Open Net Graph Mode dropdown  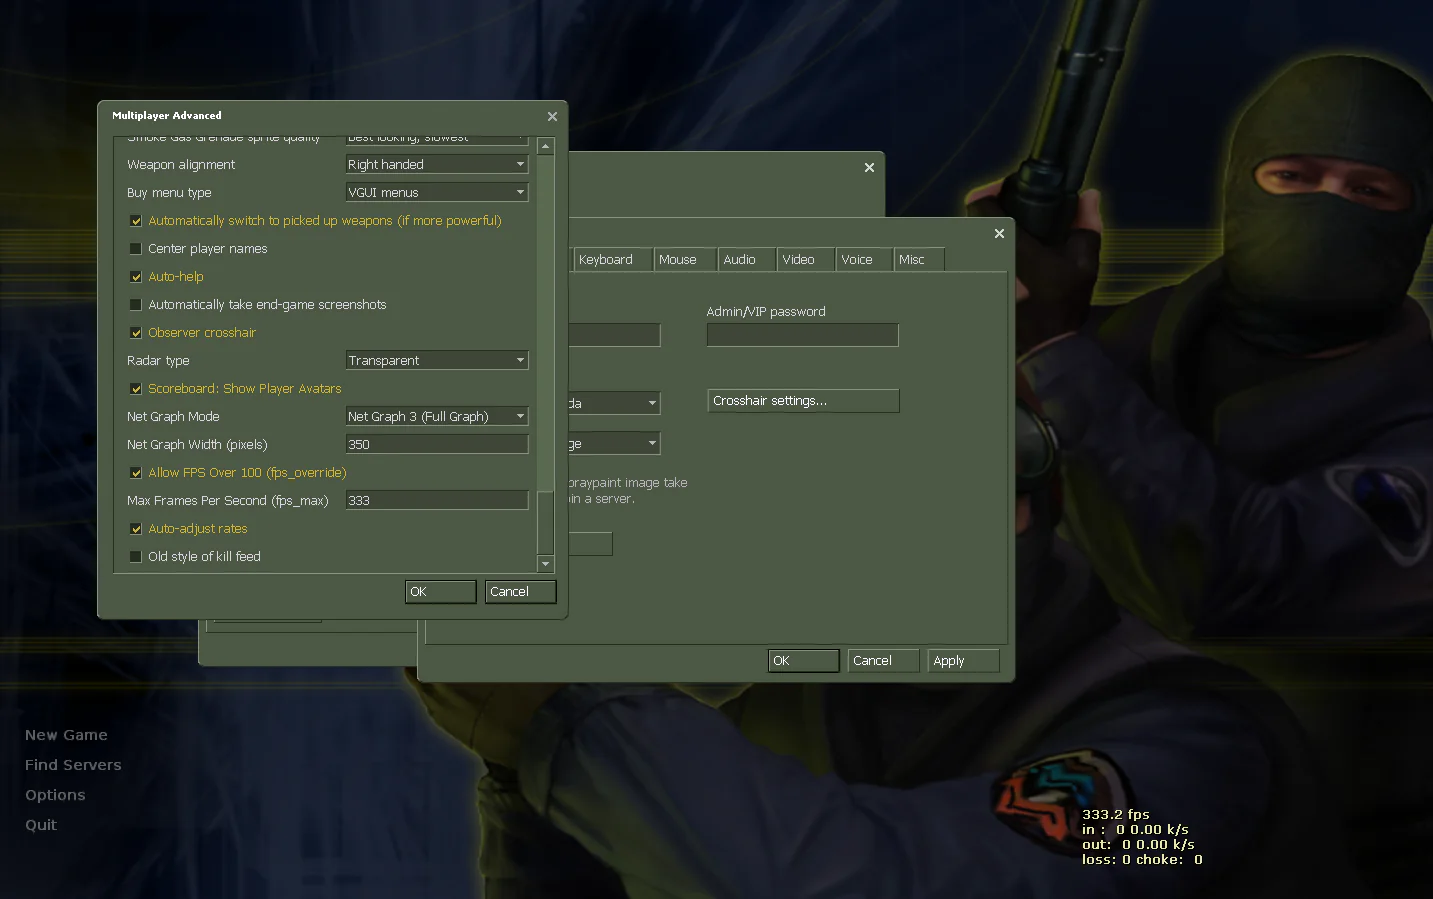[x=437, y=416]
